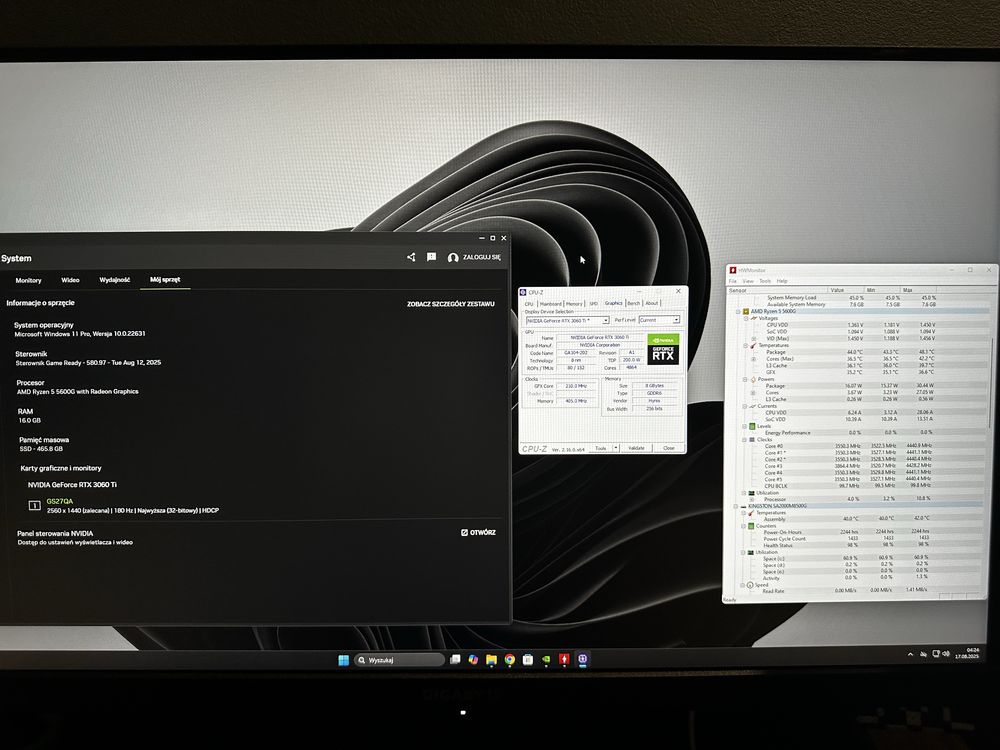Open Microsoft Store from the taskbar
Viewport: 1000px width, 750px height.
[x=527, y=659]
